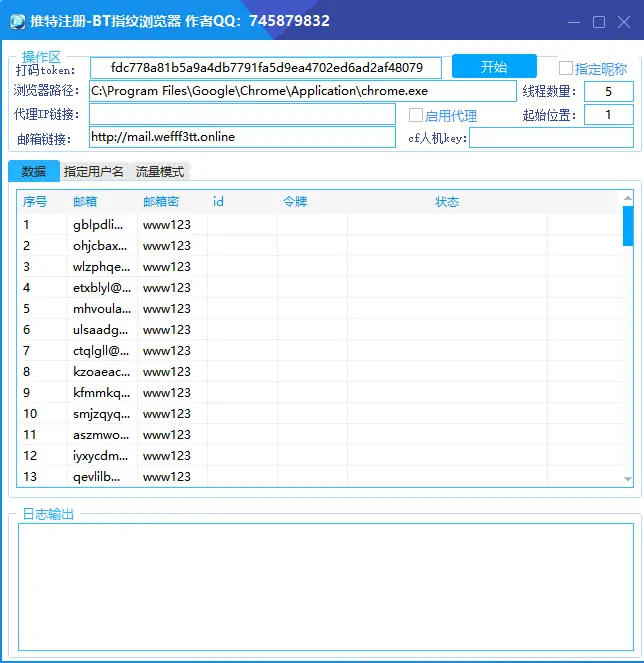
Task: Click the 线程数量 value field
Action: pyautogui.click(x=608, y=91)
